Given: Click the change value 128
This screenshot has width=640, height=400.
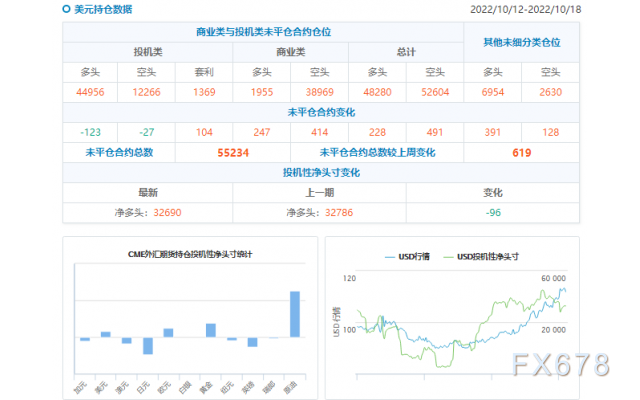Looking at the screenshot, I should [551, 132].
